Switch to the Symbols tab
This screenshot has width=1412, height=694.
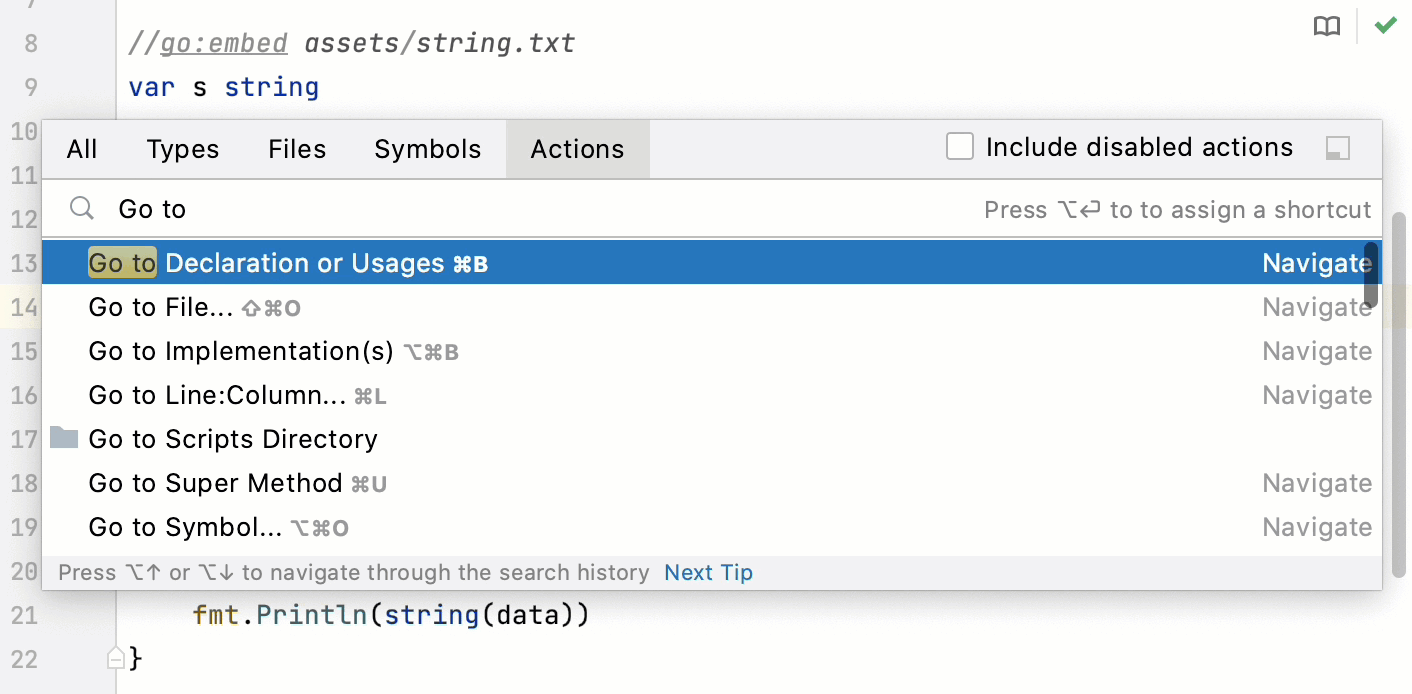pos(427,148)
